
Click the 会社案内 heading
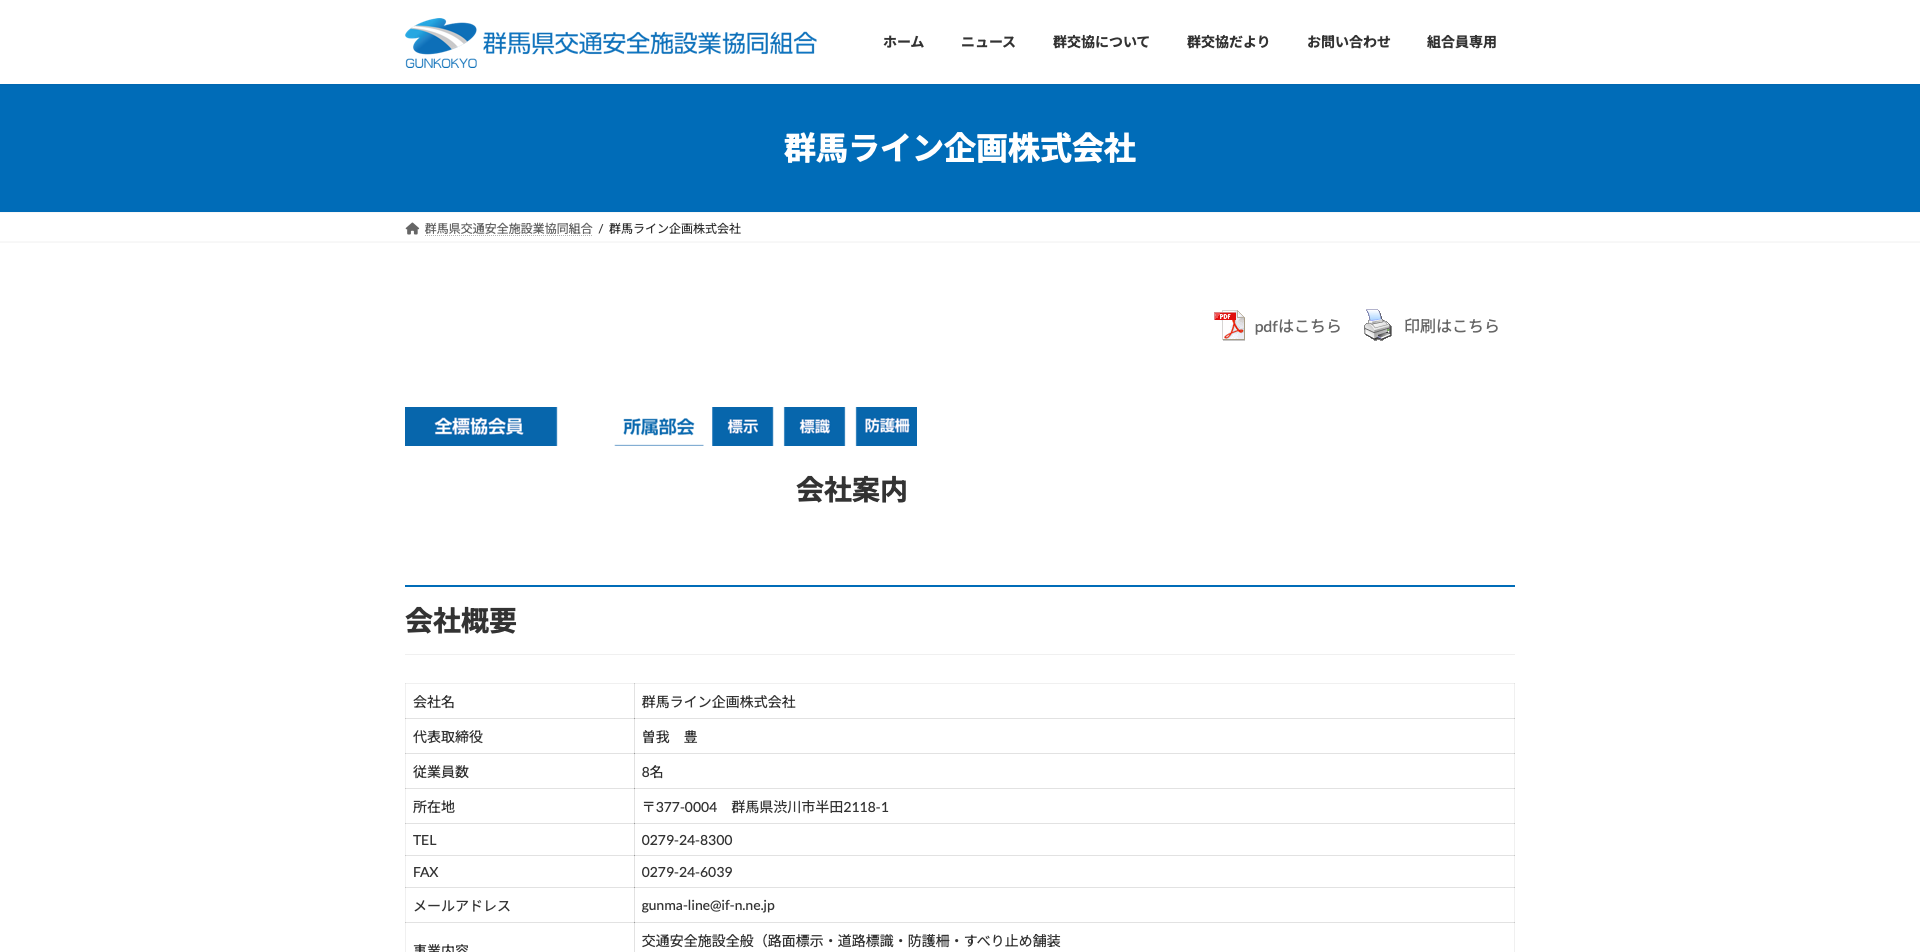(851, 490)
